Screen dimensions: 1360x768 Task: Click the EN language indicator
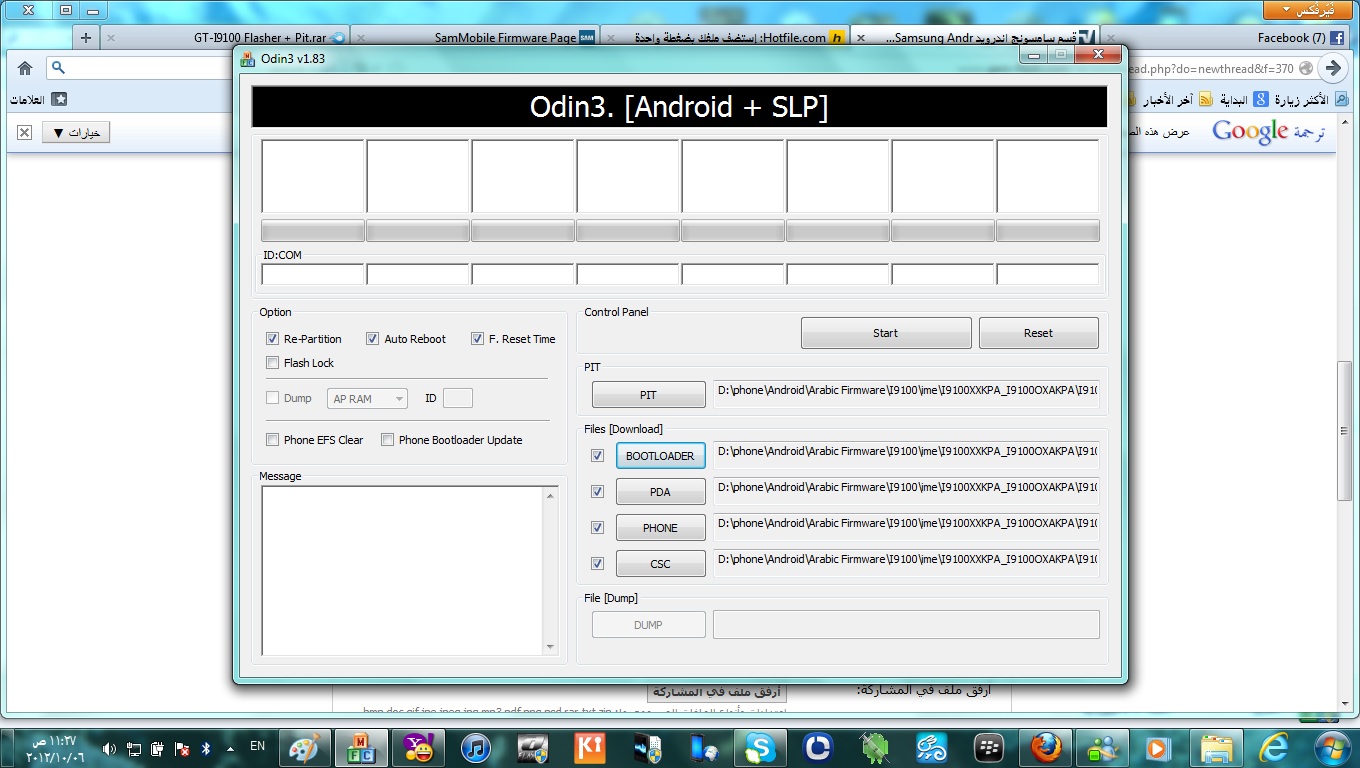[x=257, y=746]
